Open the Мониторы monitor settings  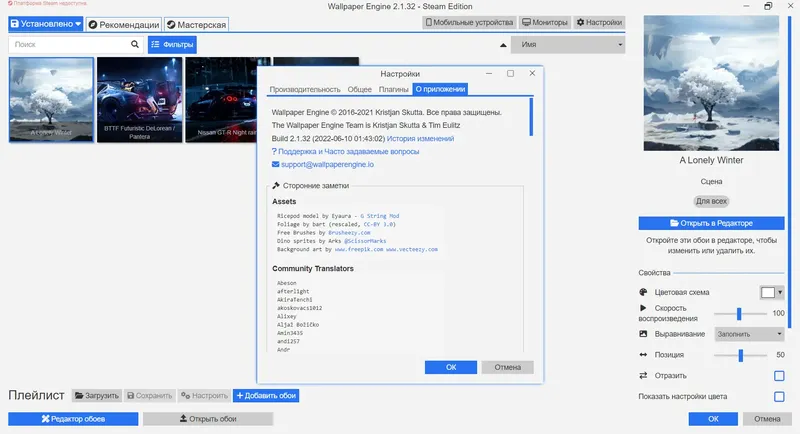click(x=544, y=22)
